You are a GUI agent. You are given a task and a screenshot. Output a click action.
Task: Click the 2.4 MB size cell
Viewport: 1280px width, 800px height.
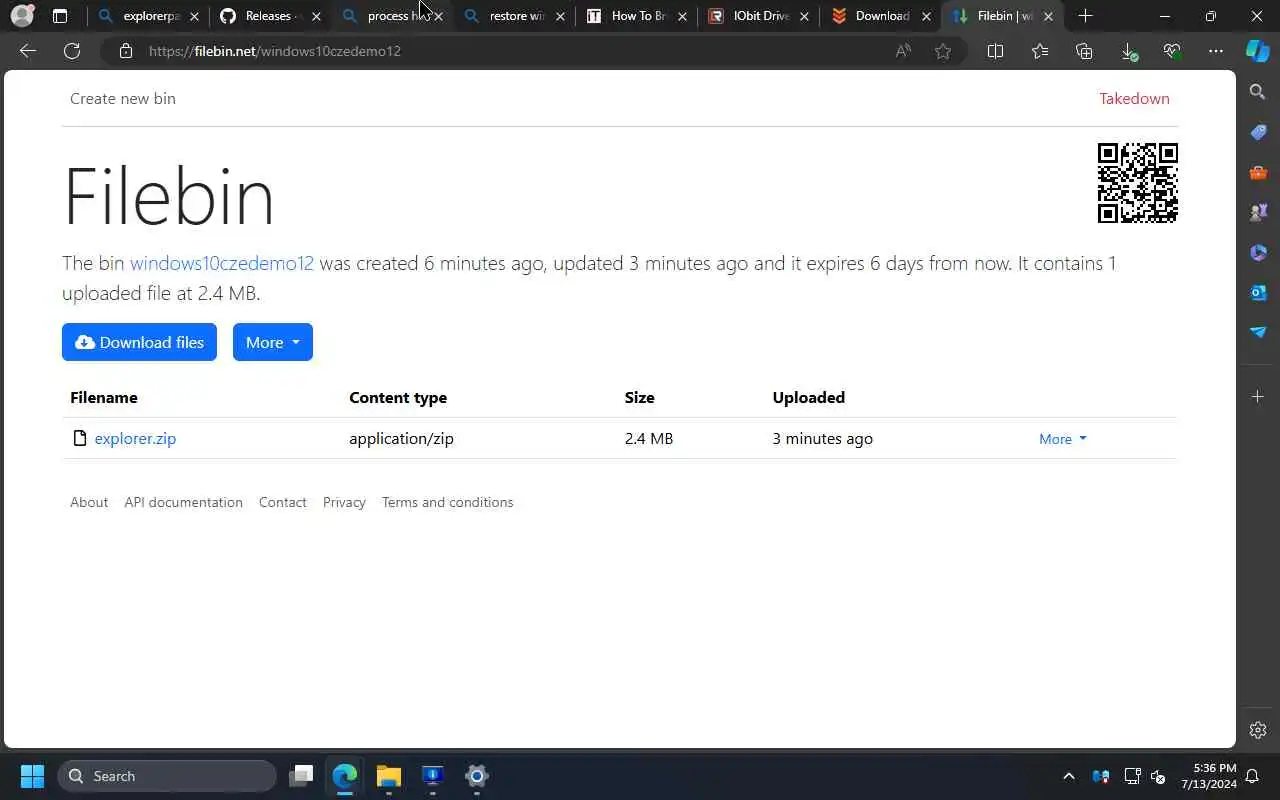pyautogui.click(x=649, y=438)
